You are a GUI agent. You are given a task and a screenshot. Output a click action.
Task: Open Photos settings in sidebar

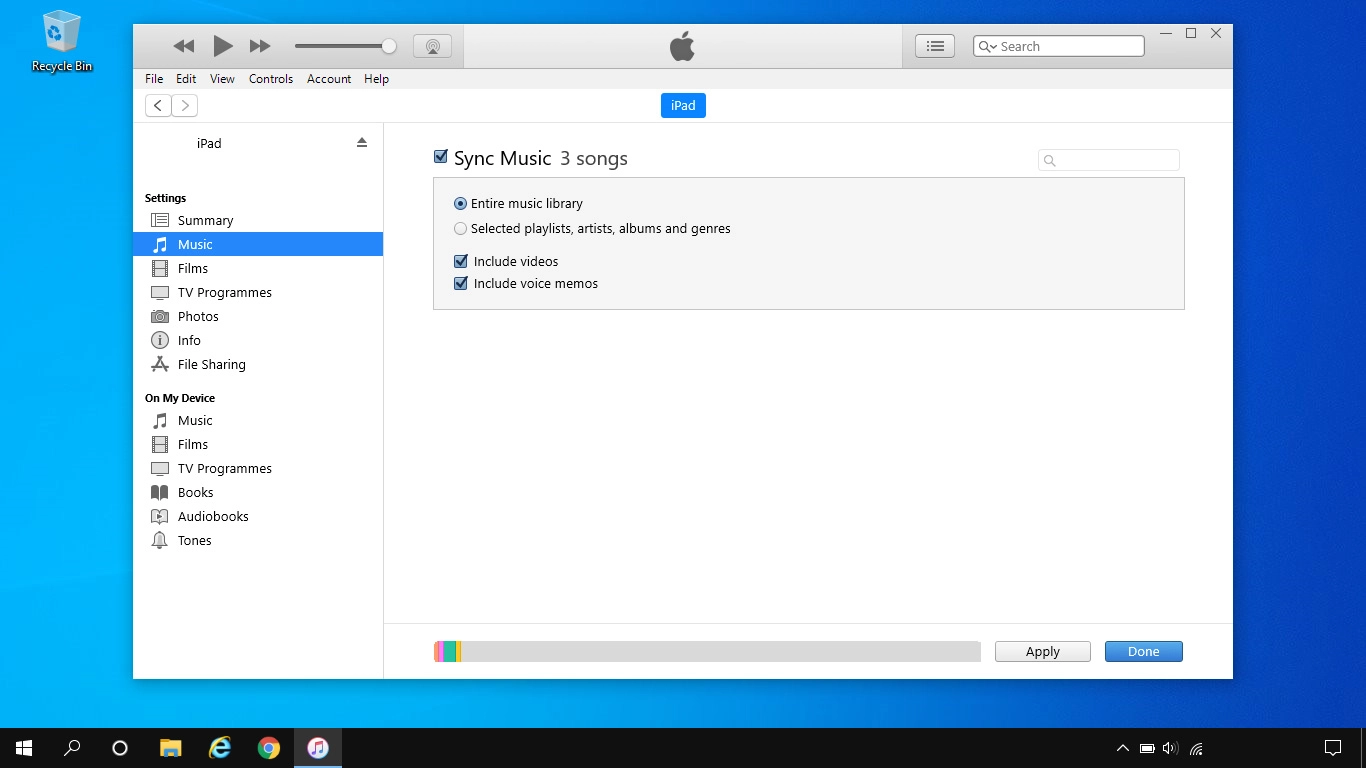tap(198, 316)
